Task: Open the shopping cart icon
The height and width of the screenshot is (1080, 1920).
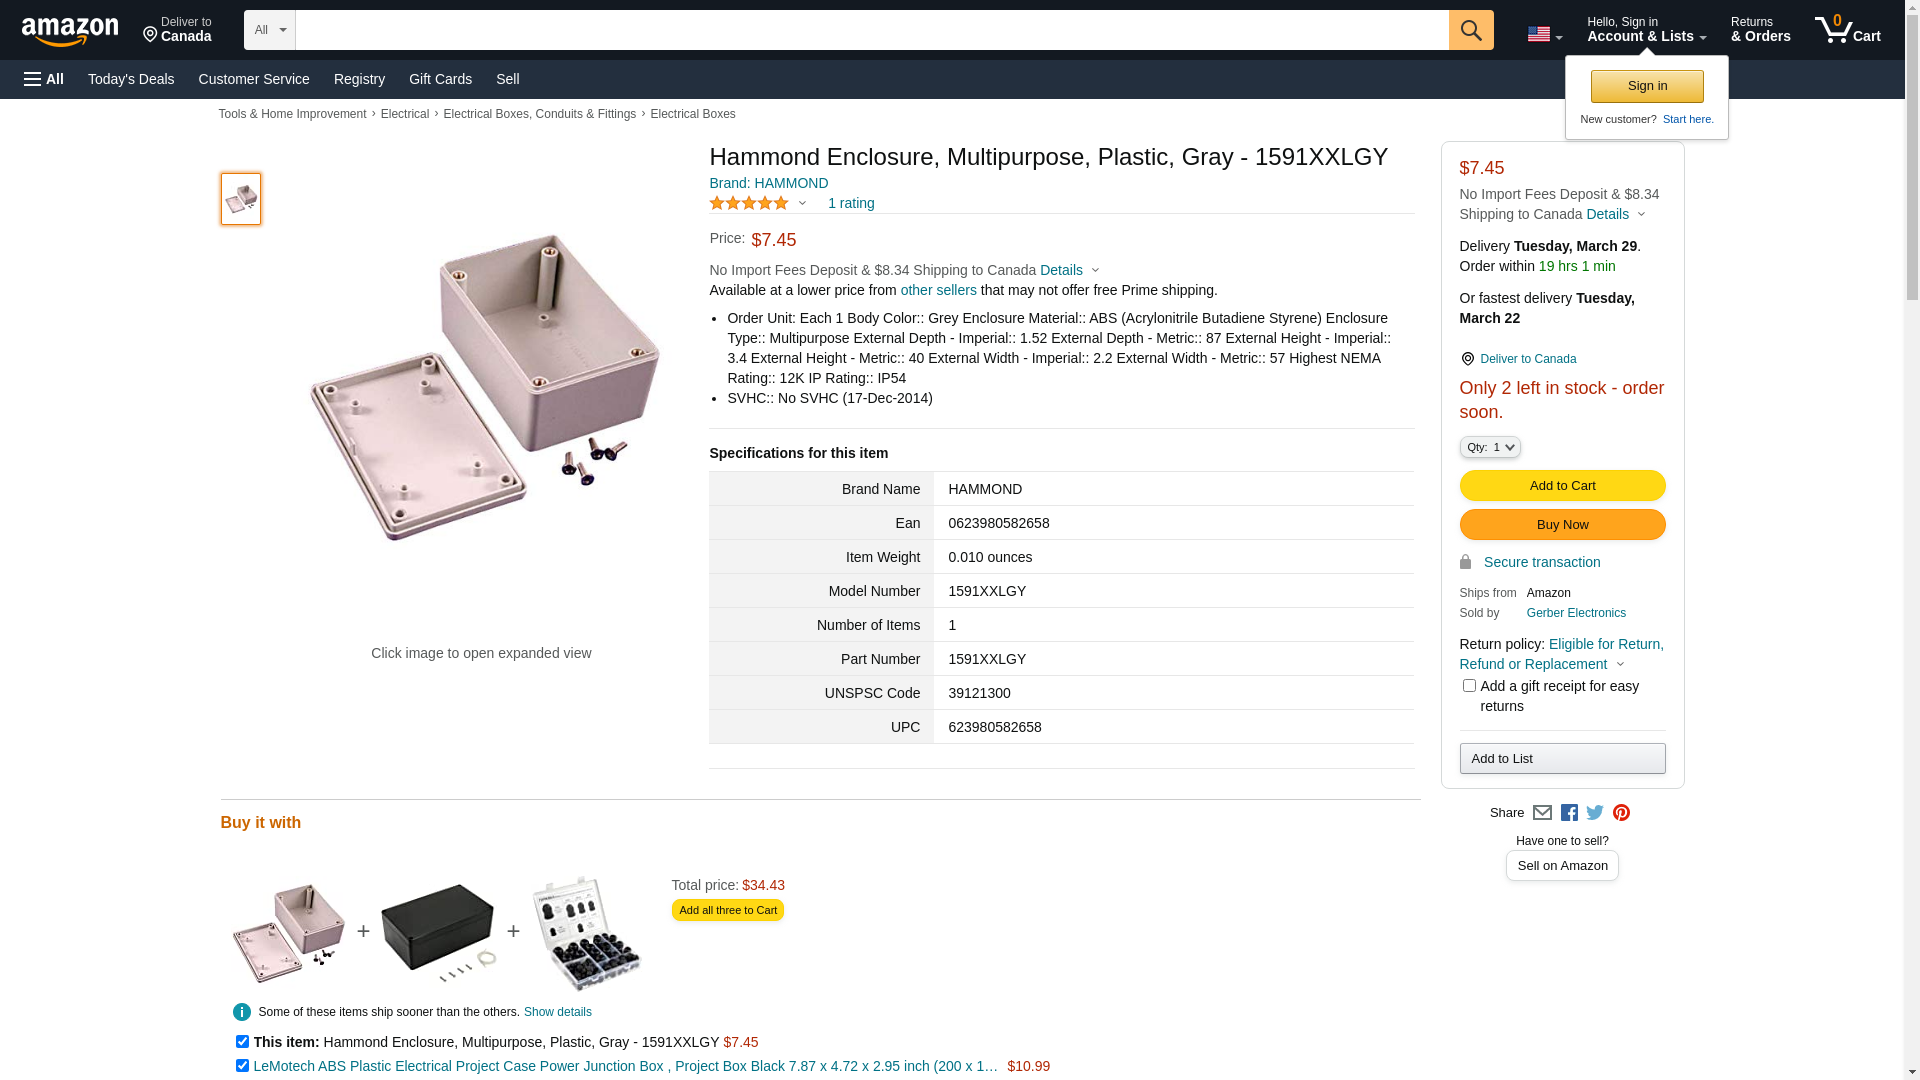Action: pos(1847,30)
